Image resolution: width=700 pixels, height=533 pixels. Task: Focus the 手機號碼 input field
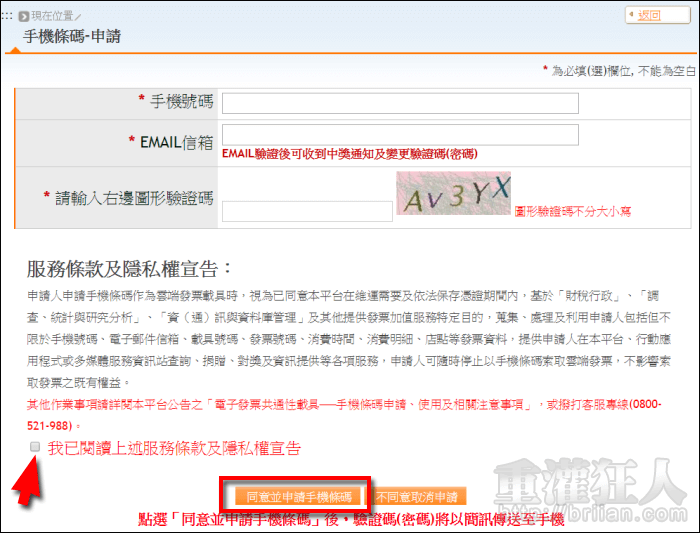point(399,104)
